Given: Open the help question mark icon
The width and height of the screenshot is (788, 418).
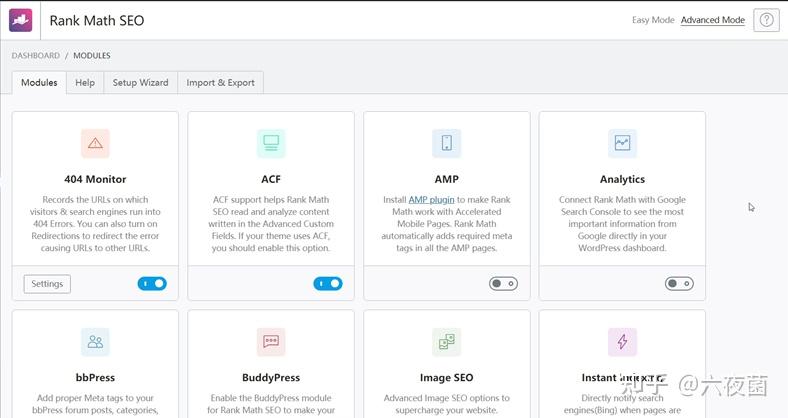Looking at the screenshot, I should [x=766, y=20].
